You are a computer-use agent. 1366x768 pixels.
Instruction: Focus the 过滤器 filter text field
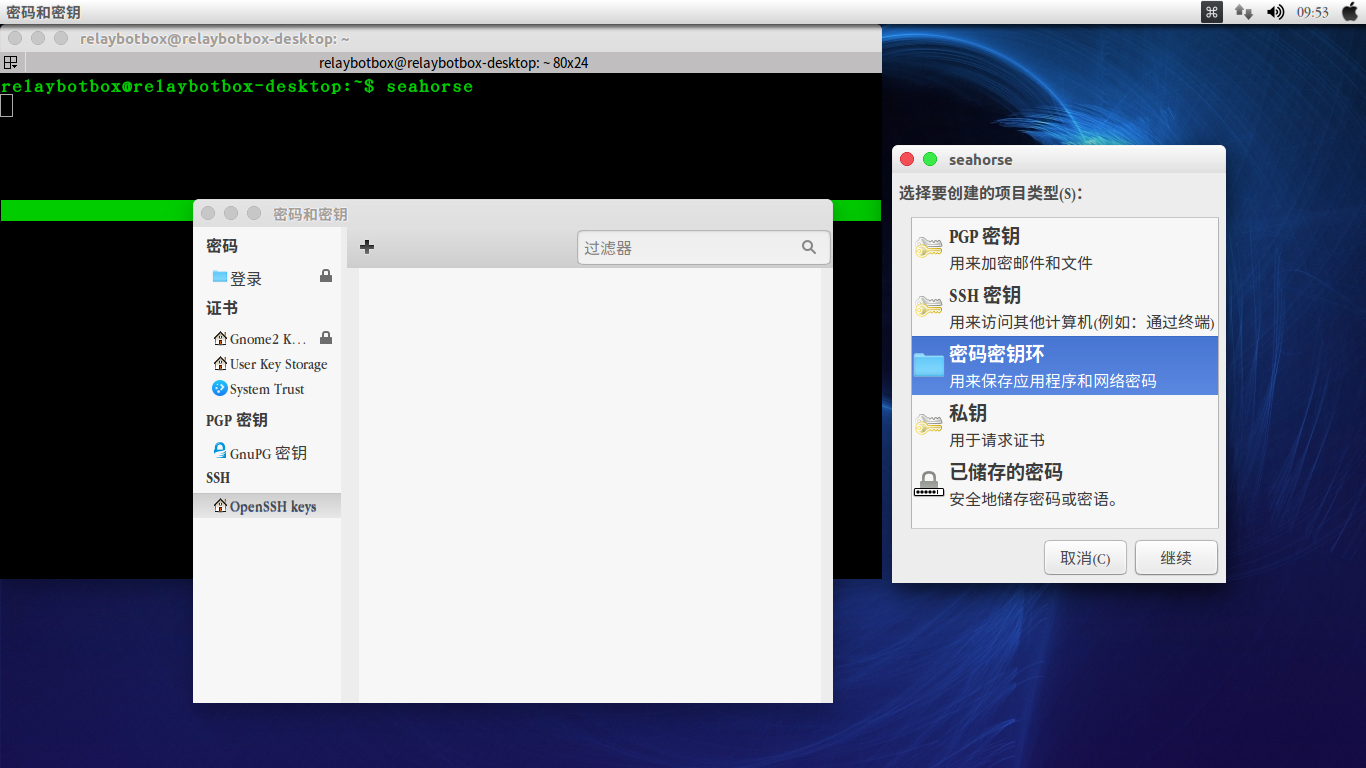[704, 247]
